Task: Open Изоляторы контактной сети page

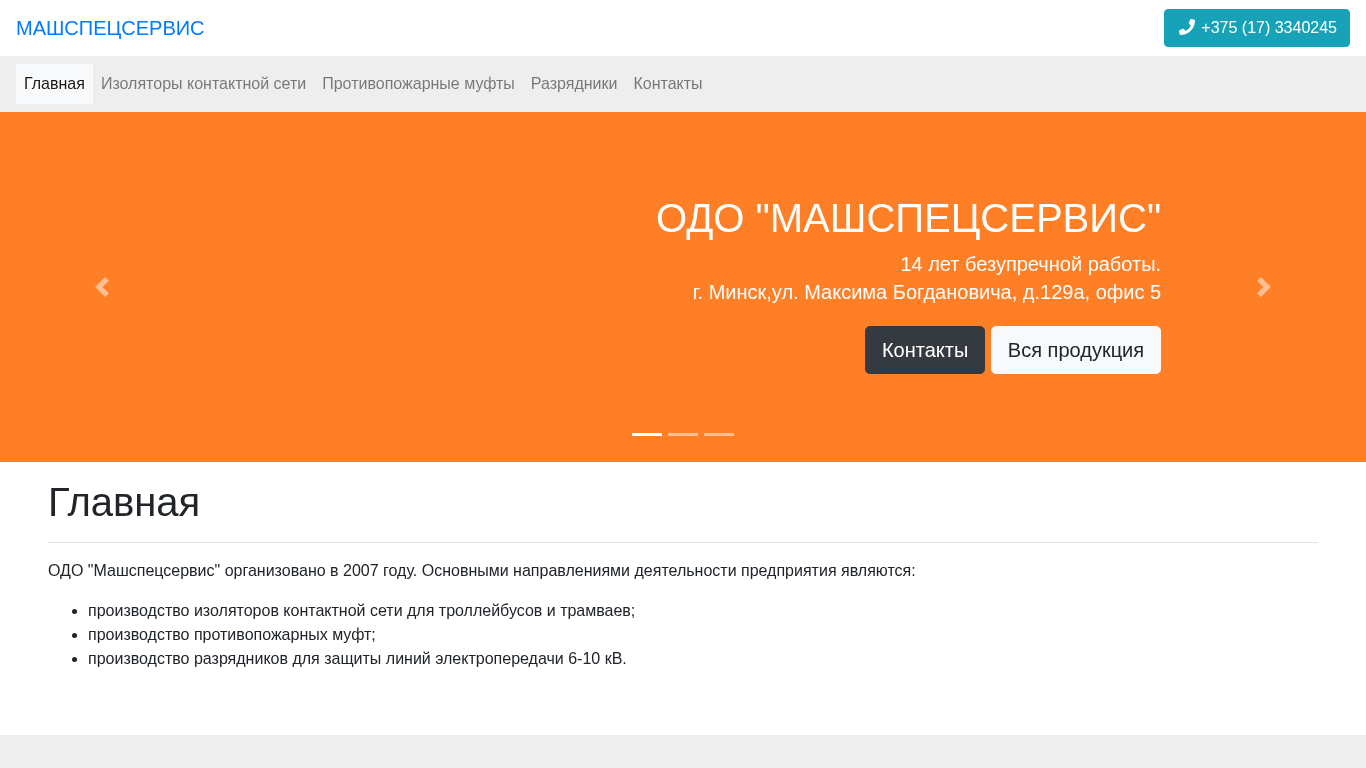Action: click(203, 84)
